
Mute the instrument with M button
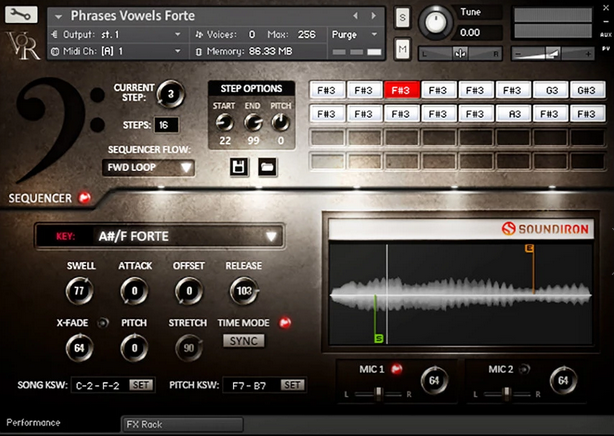(x=402, y=49)
